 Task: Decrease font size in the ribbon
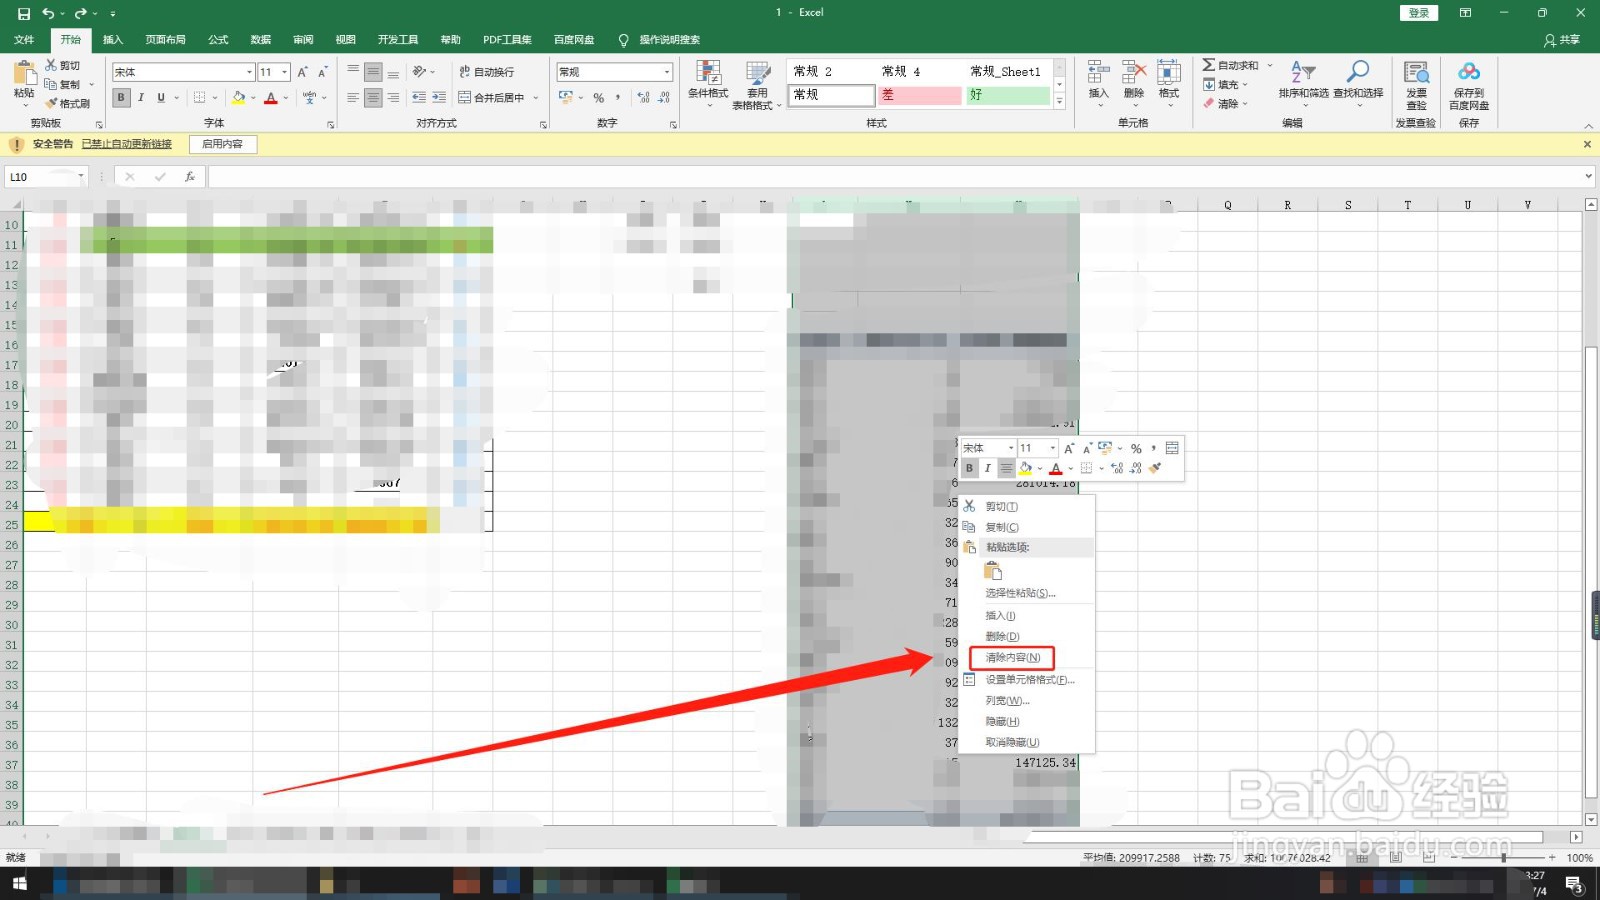tap(322, 72)
